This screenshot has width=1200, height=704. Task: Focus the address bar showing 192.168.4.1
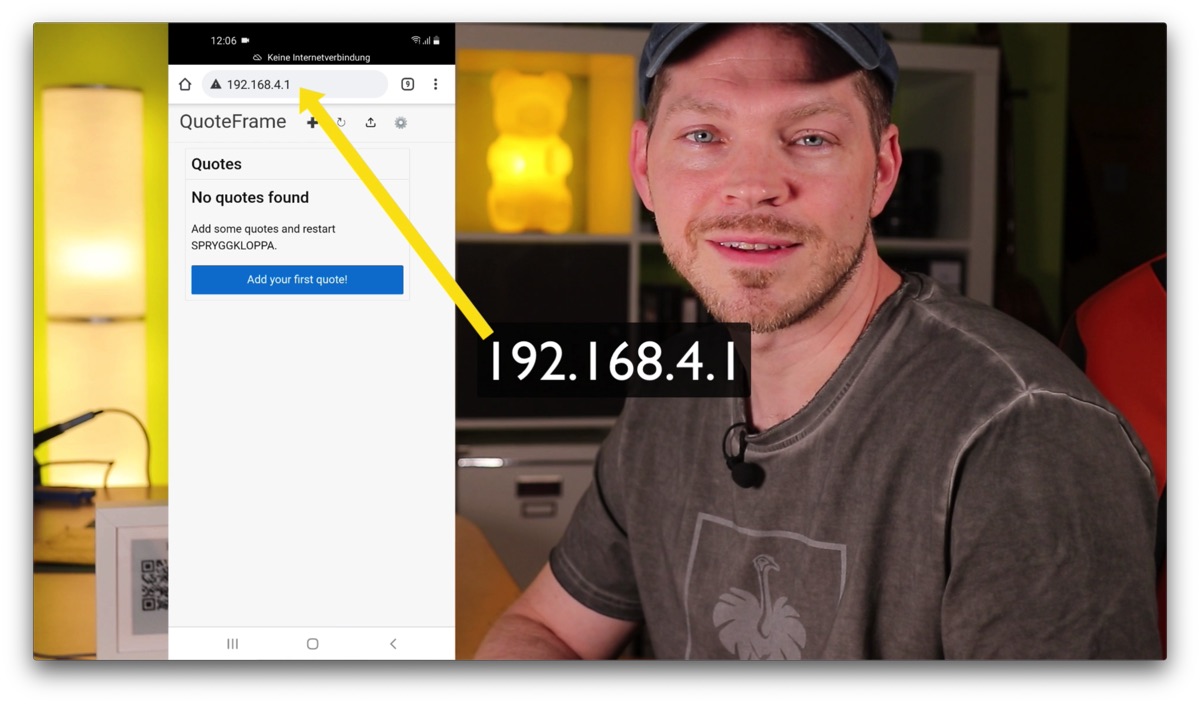pyautogui.click(x=295, y=84)
